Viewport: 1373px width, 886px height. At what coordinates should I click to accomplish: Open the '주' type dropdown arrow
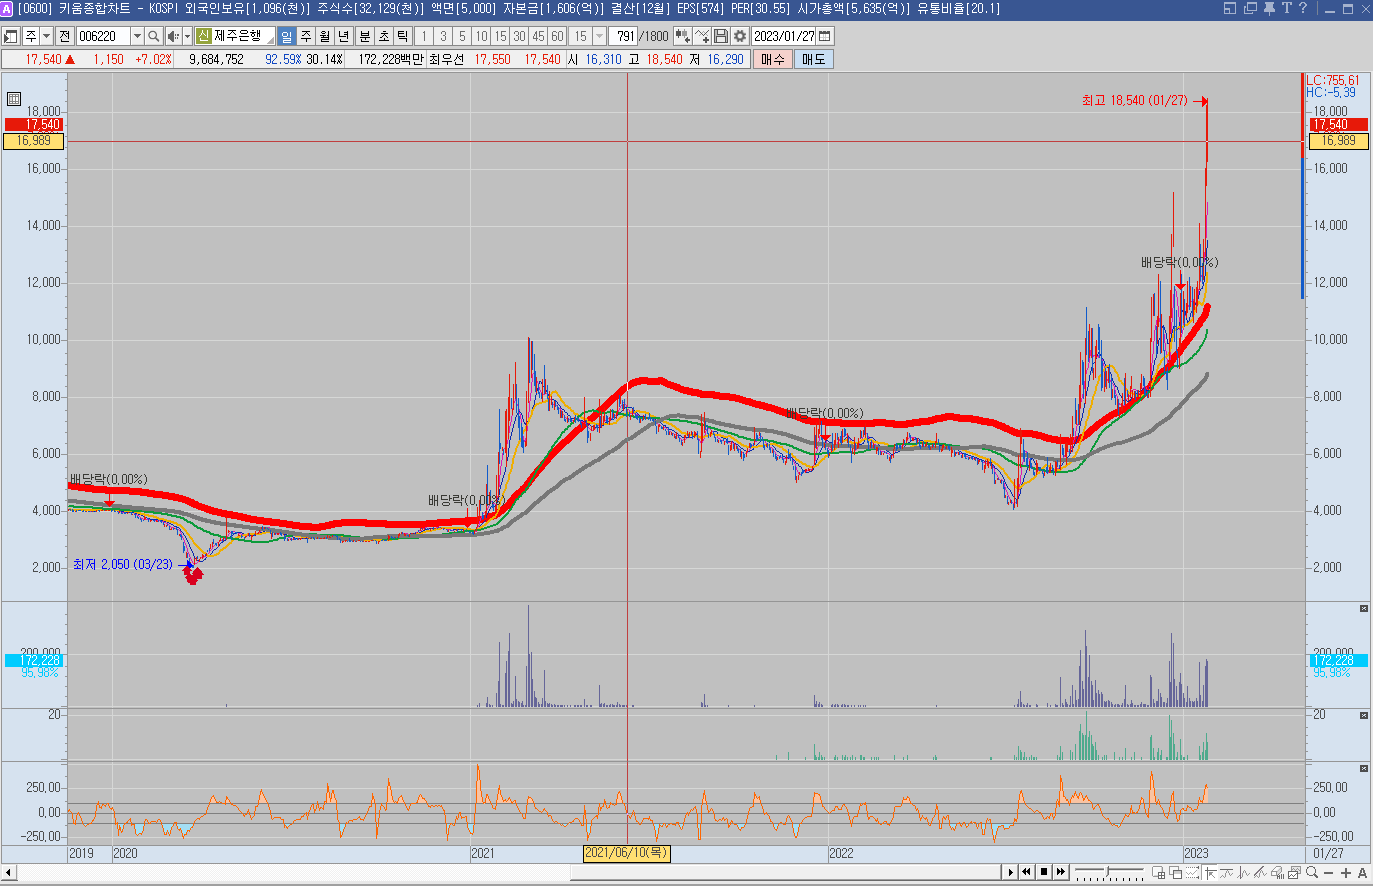46,36
